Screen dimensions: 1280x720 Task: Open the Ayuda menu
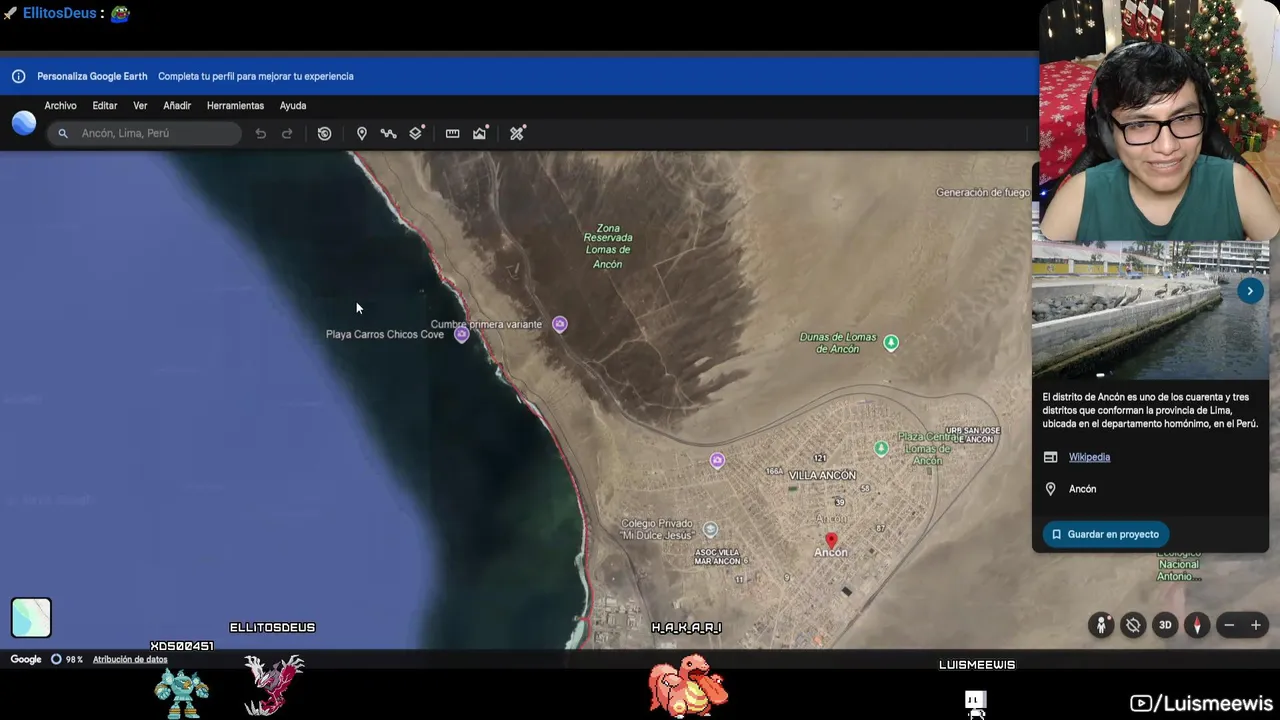293,105
